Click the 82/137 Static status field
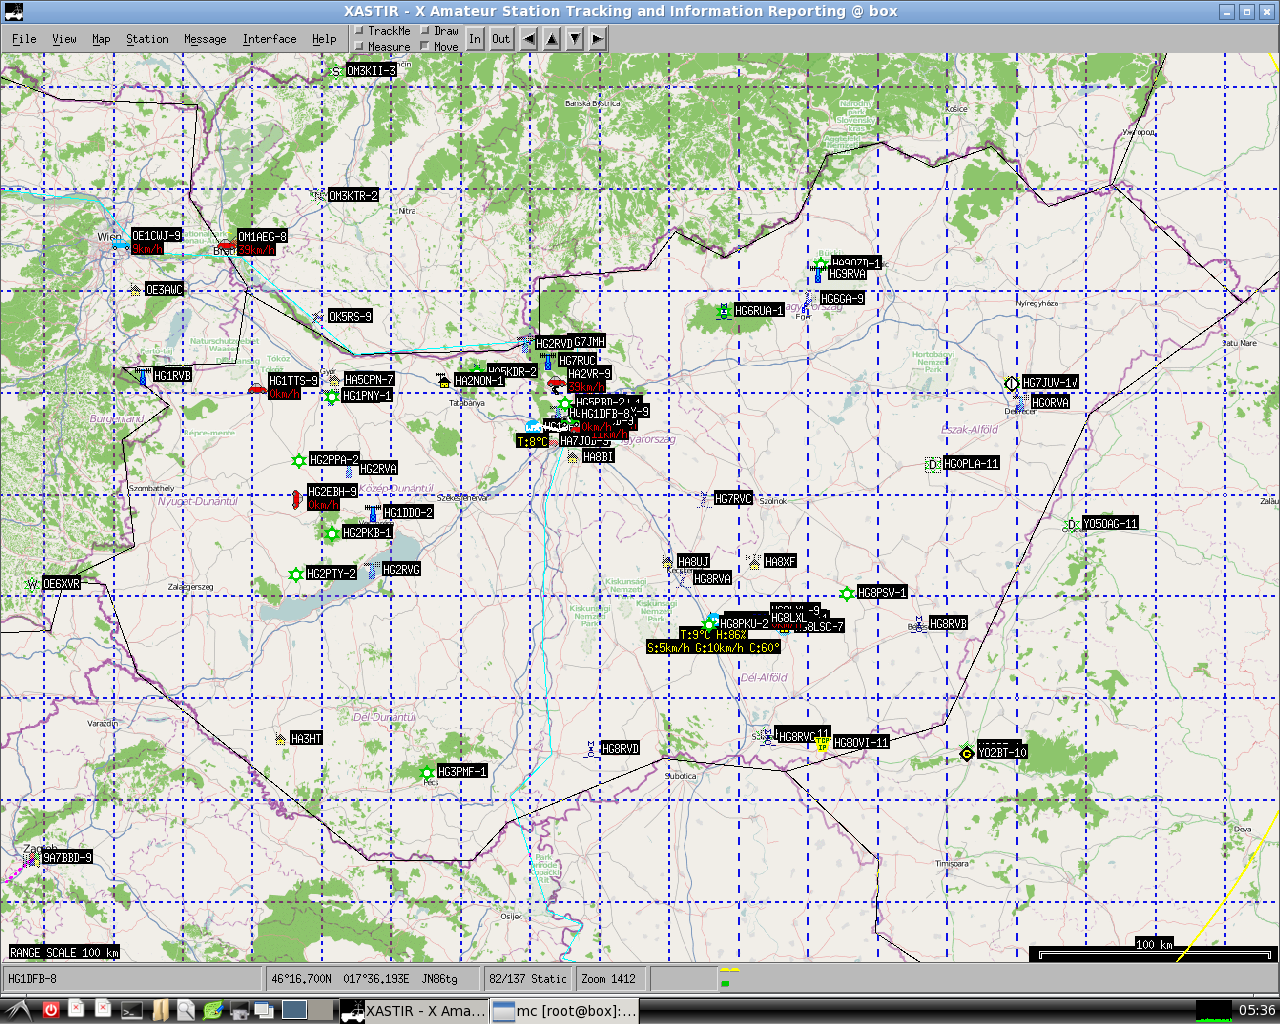The image size is (1280, 1024). 528,979
